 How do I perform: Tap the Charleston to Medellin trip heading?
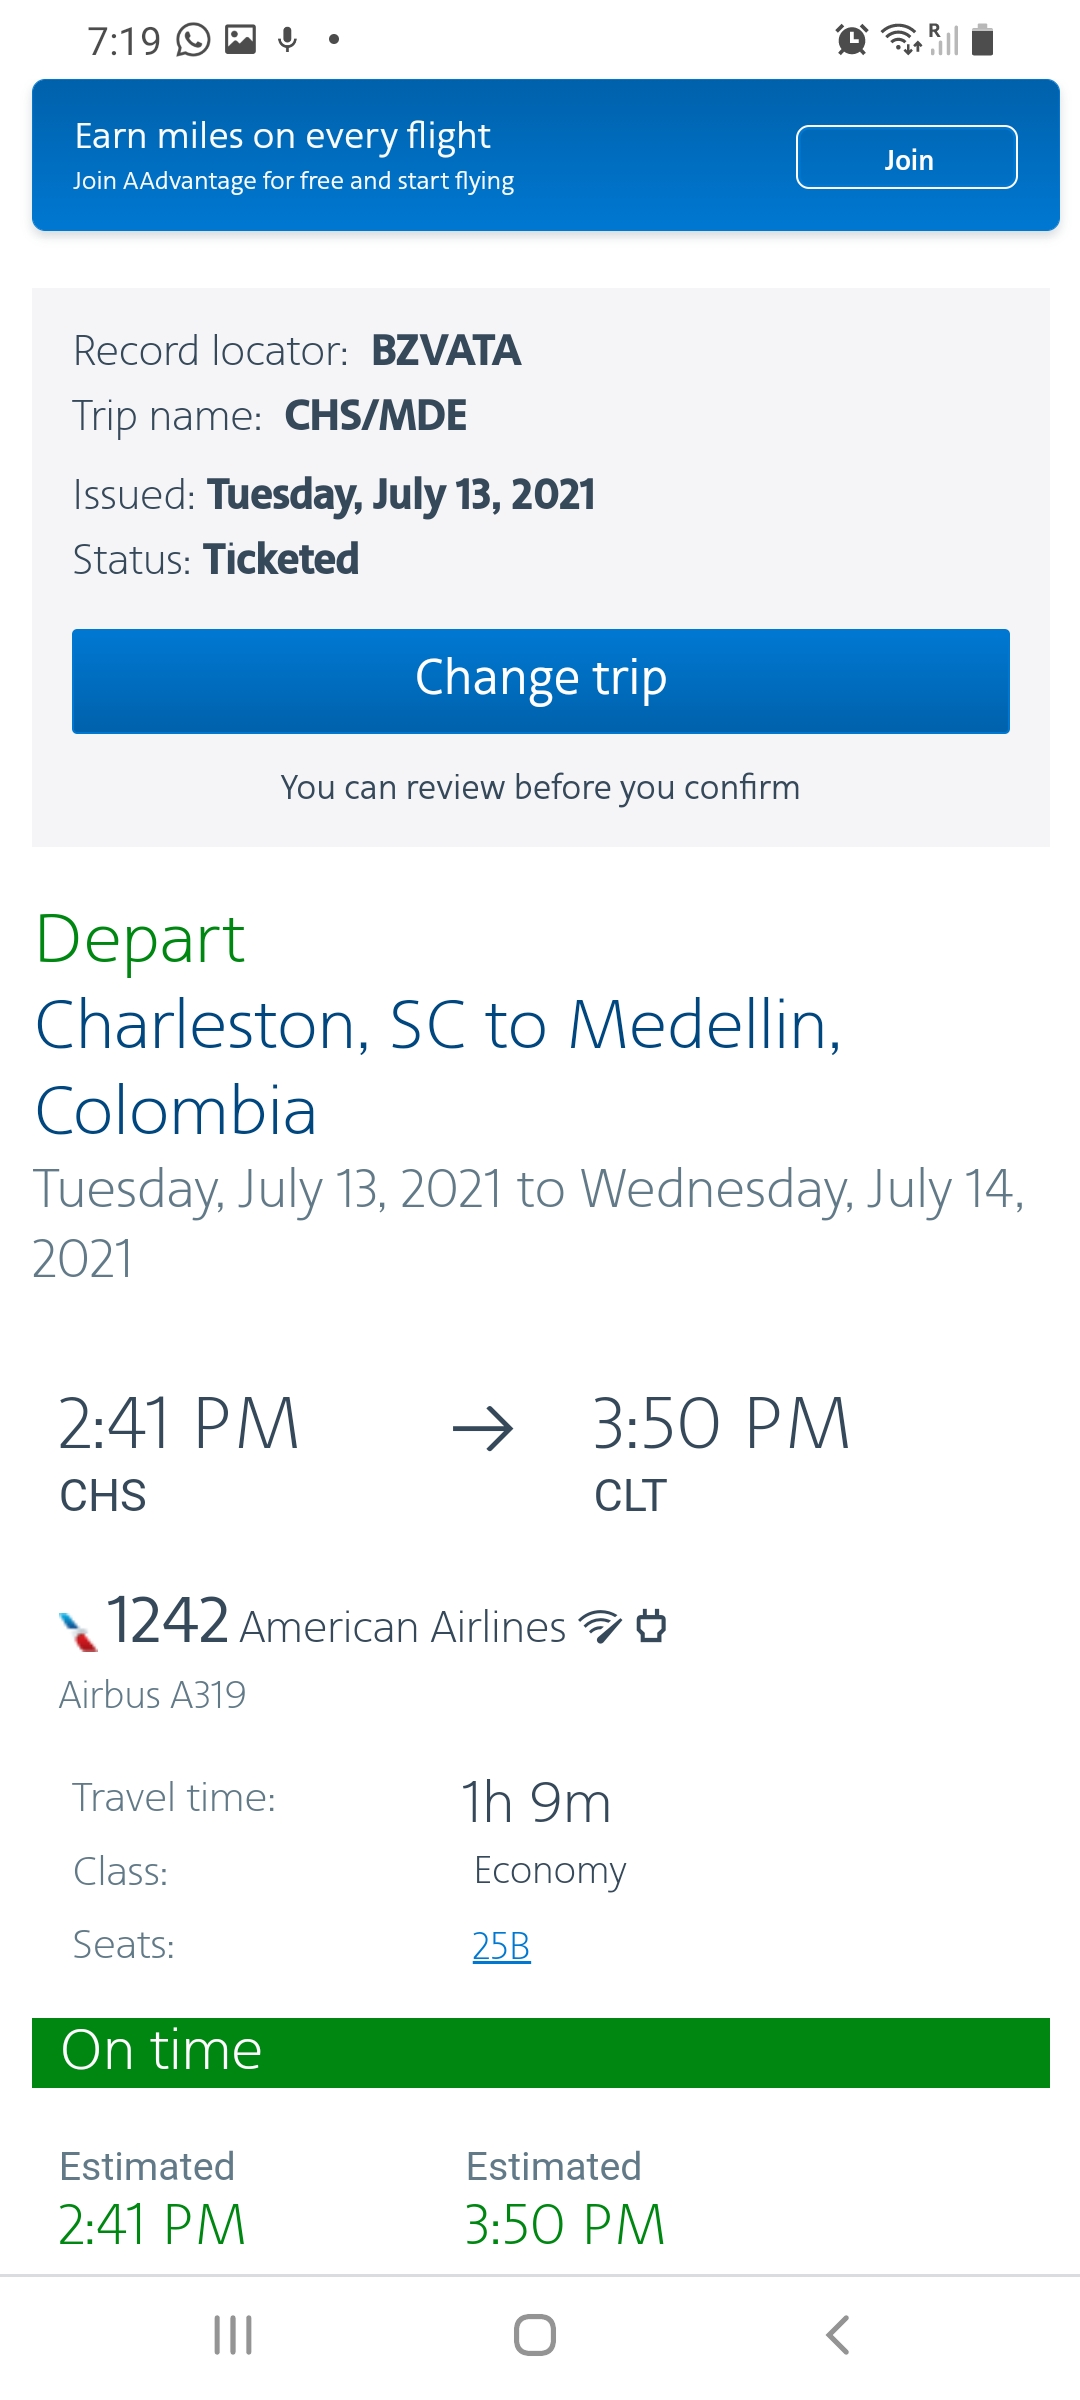coord(438,1067)
